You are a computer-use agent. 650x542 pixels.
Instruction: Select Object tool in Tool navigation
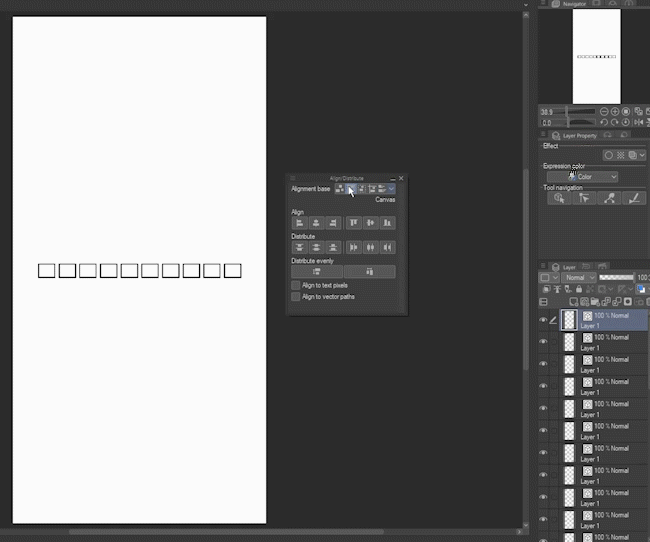(559, 198)
